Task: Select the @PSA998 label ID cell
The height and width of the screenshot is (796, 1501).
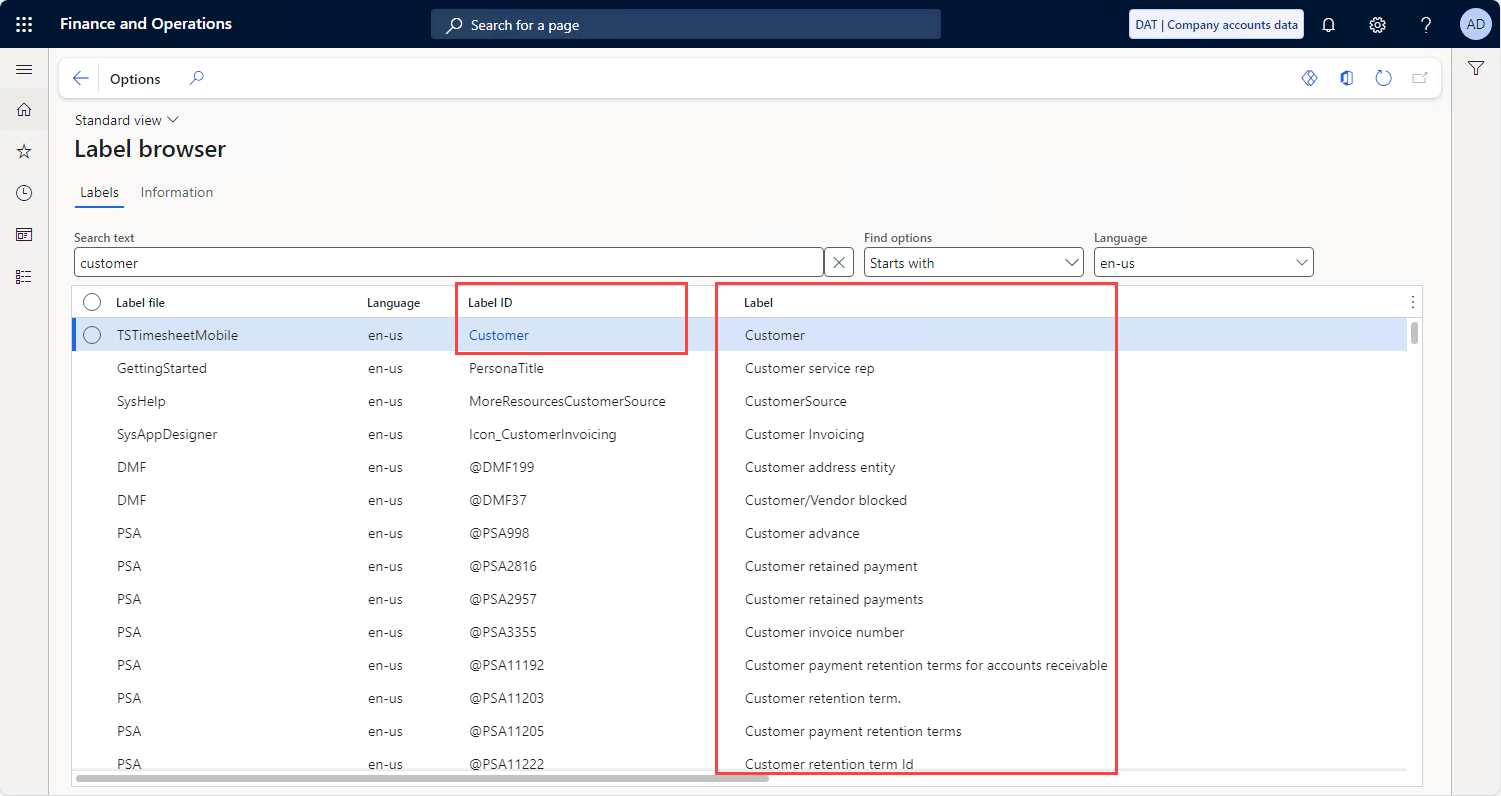Action: tap(499, 533)
